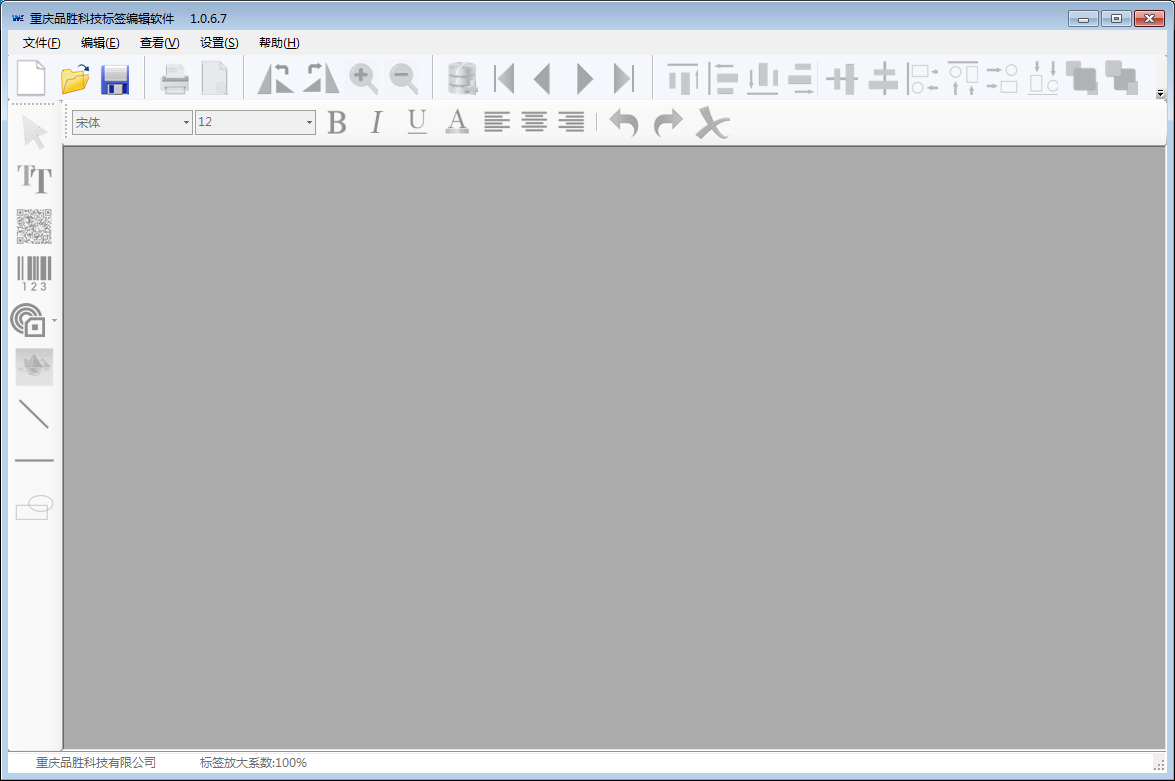Jump to the first record
1175x781 pixels.
tap(504, 79)
